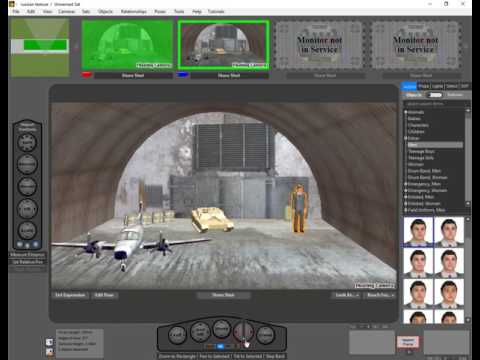This screenshot has height=360, width=480.
Task: Choose the selected first actor face thumbnail
Action: (x=418, y=232)
